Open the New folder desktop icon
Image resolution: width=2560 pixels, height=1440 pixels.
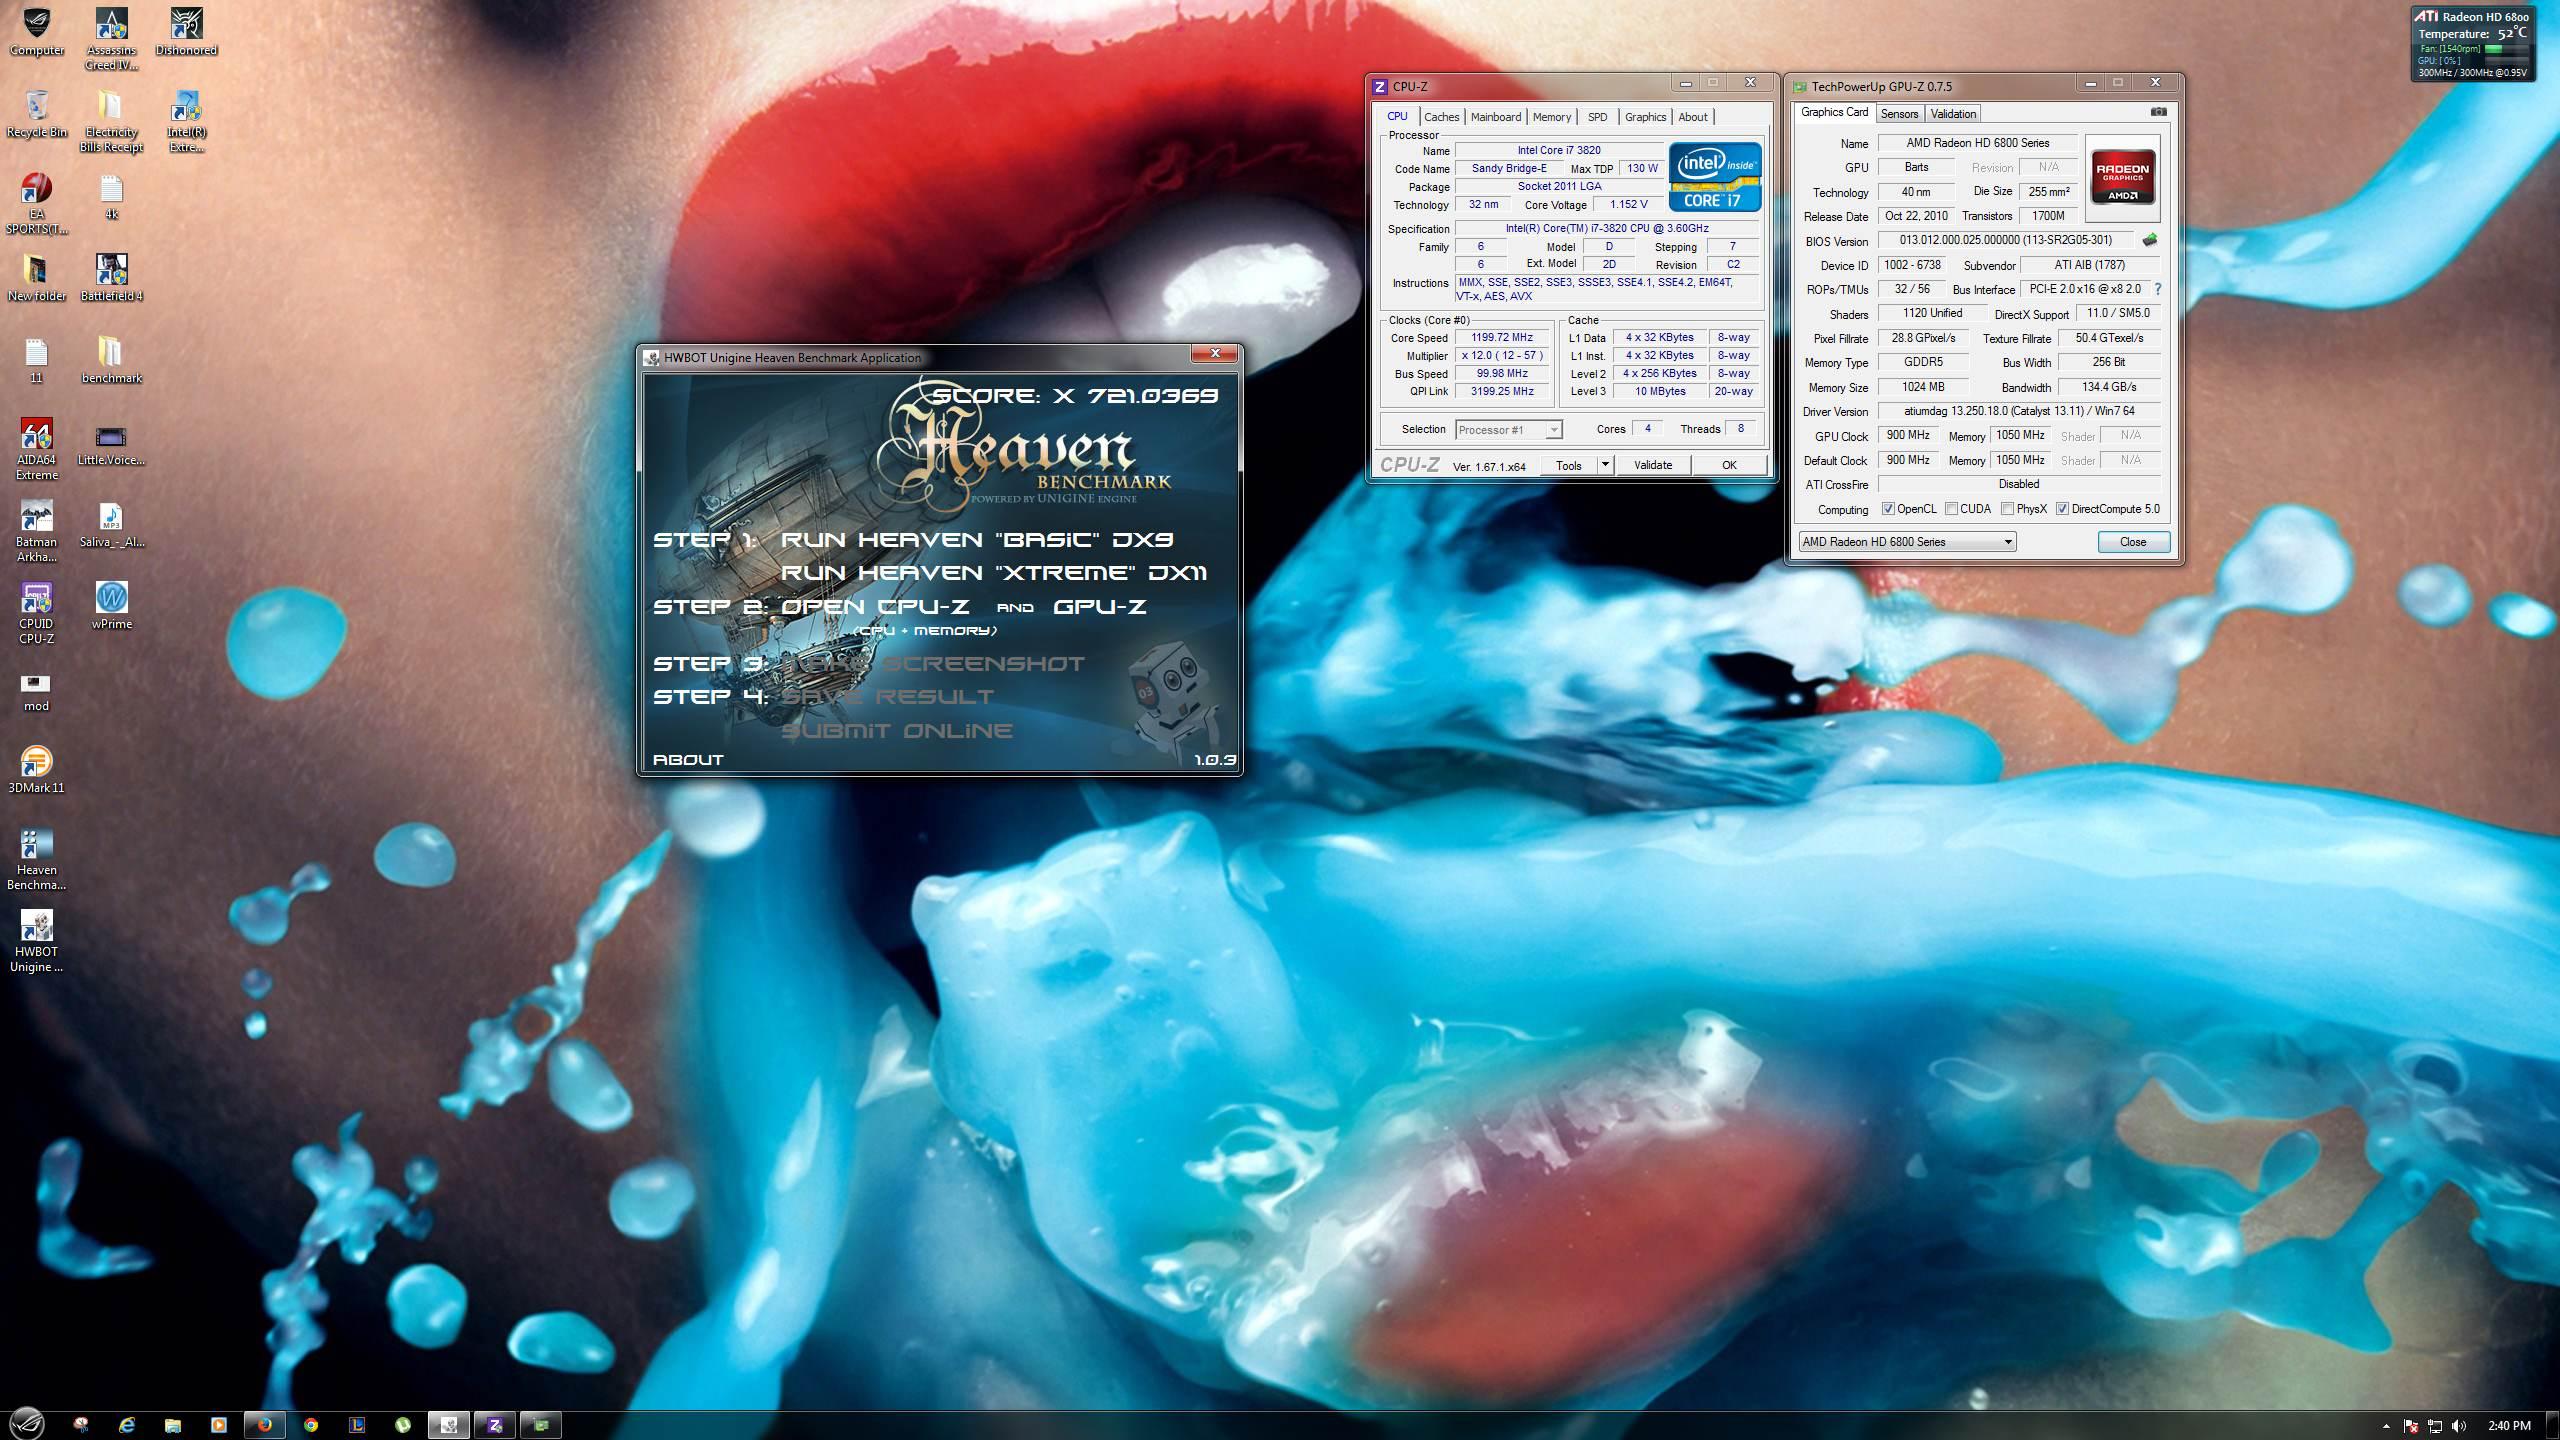[37, 278]
